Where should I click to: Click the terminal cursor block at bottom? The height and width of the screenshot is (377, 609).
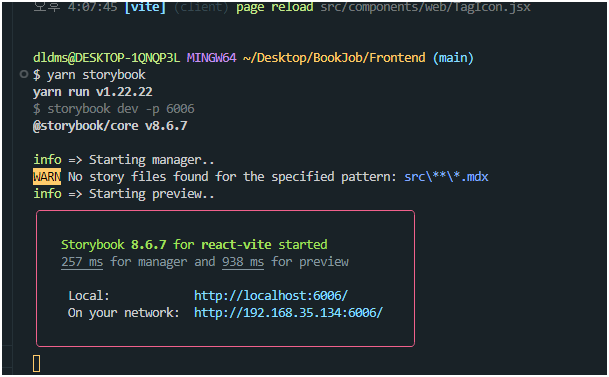pos(37,364)
